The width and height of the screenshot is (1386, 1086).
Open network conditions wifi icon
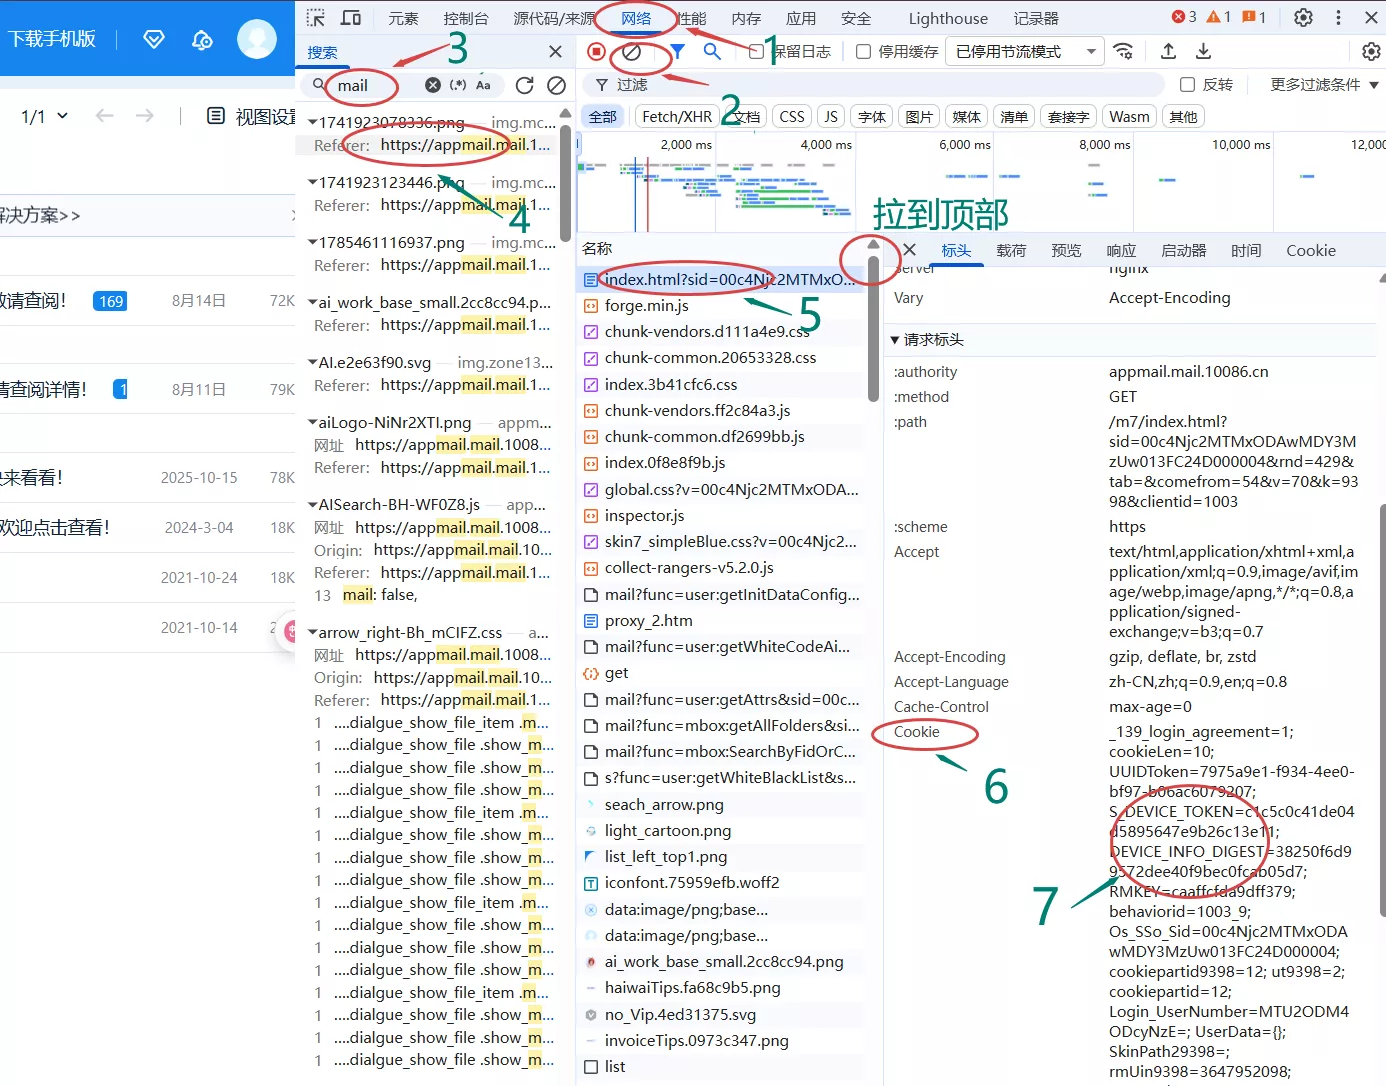(1124, 51)
